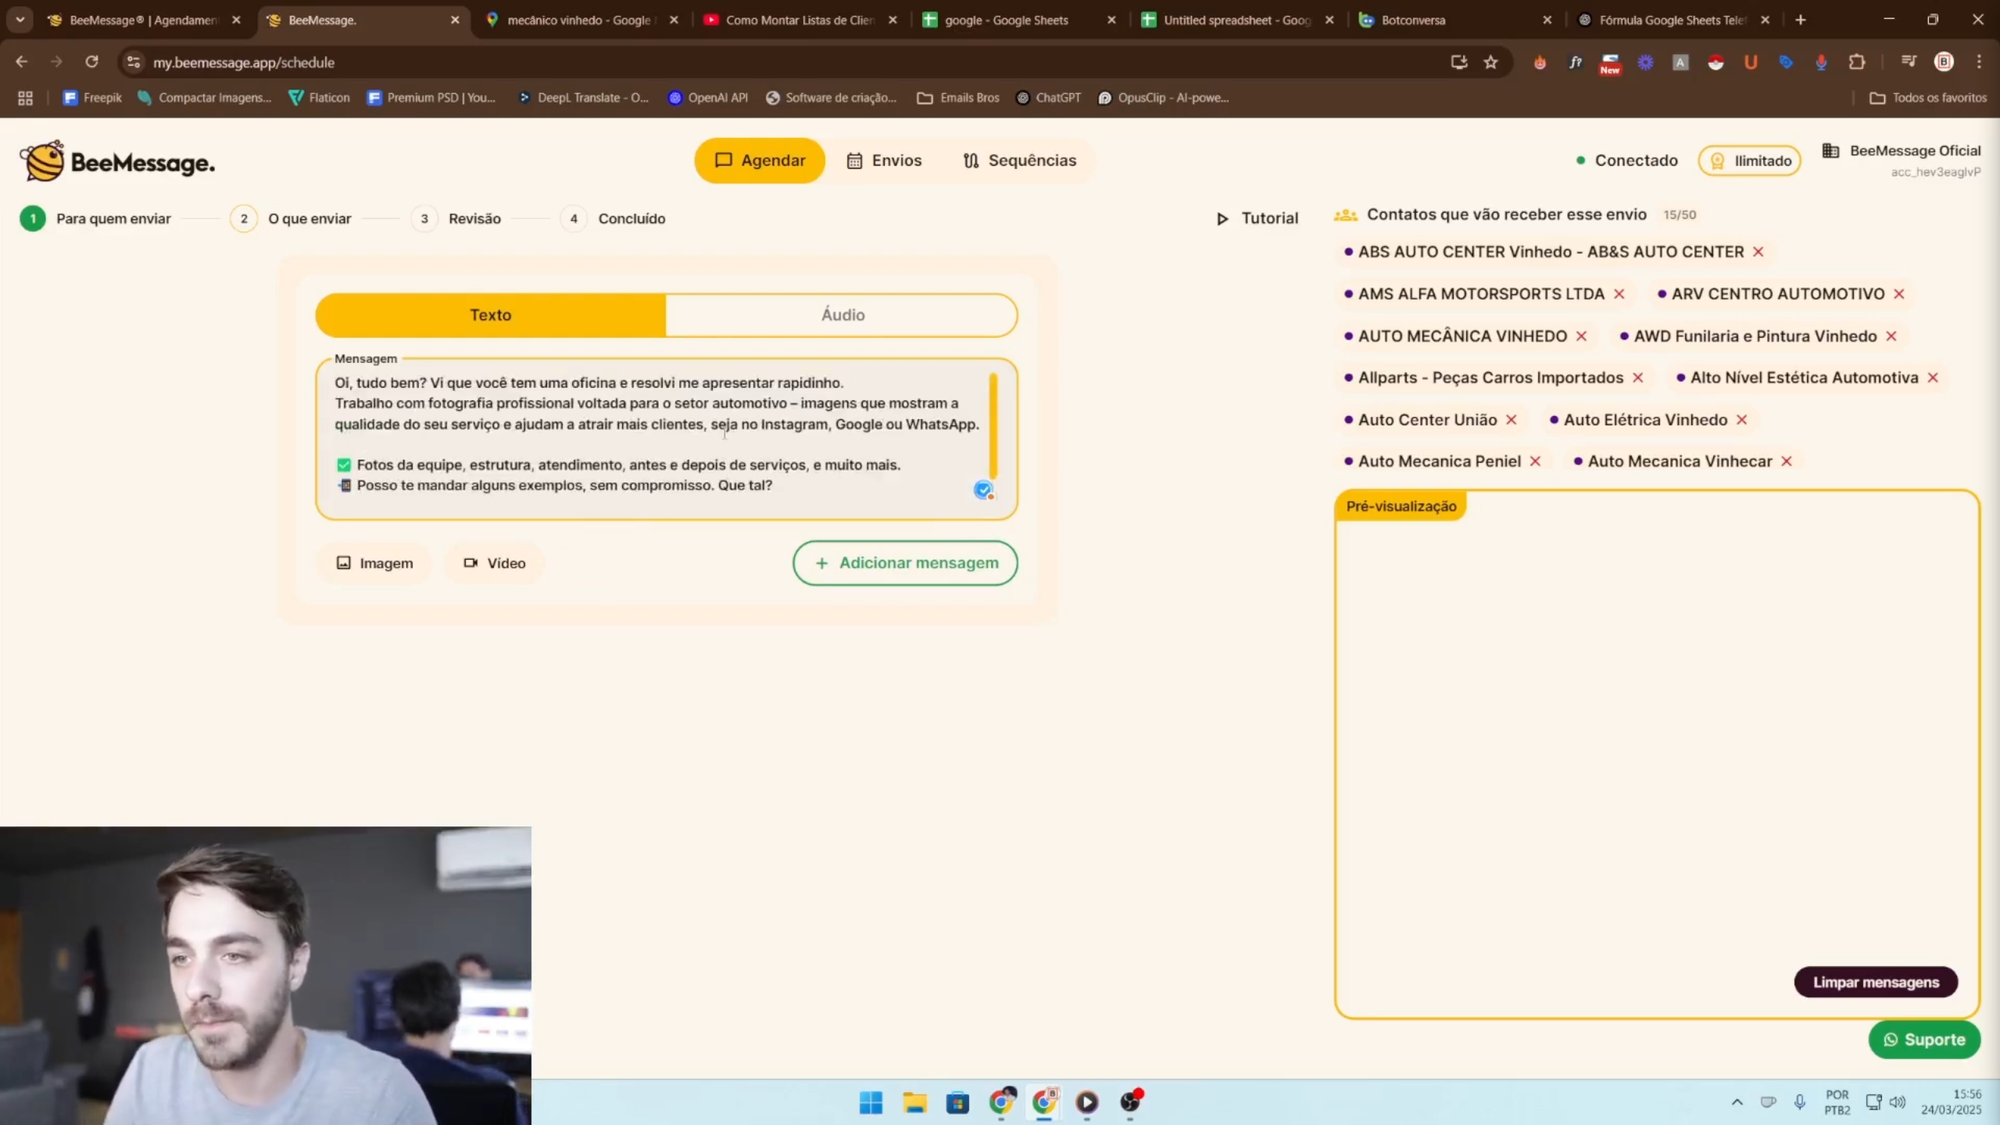Remove AMS ALFA MOTORSPORTS LTDA contact
The width and height of the screenshot is (2000, 1125).
coord(1619,294)
